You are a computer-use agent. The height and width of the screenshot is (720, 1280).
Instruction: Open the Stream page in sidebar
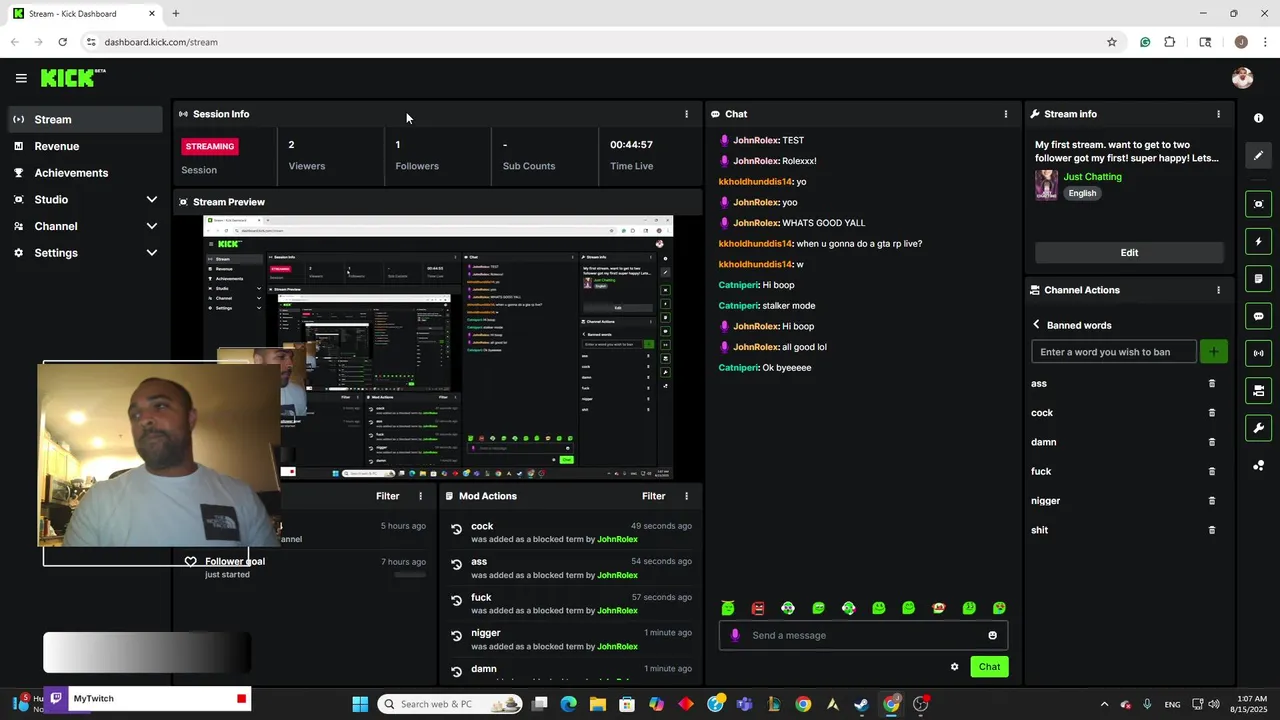85,119
